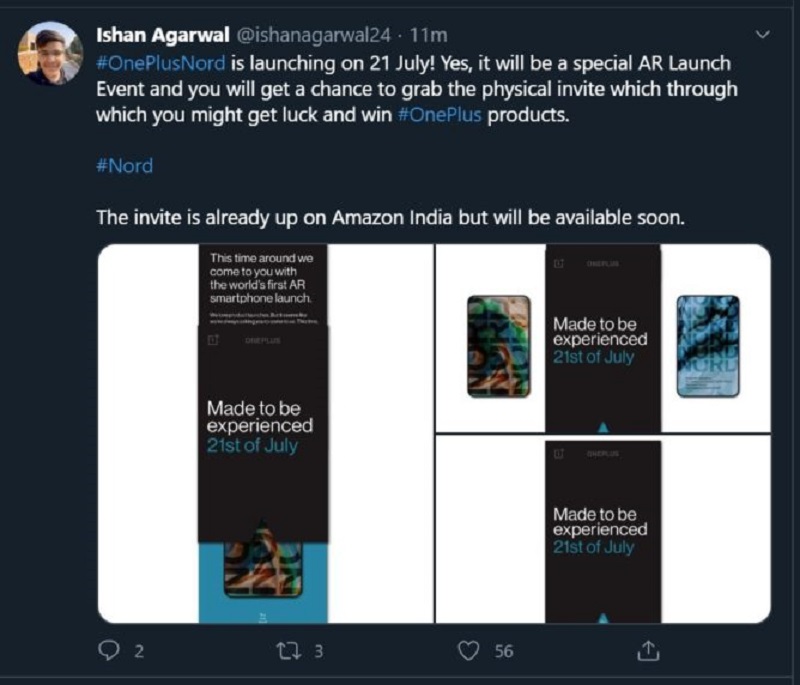Retweet this tweet using the arrows icon
The image size is (800, 685).
(x=288, y=651)
